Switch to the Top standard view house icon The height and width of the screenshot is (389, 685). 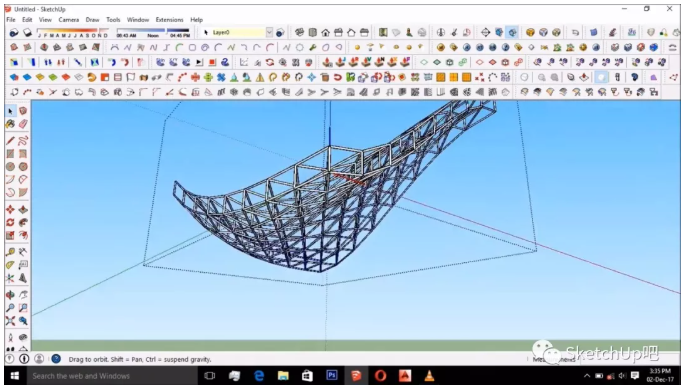[312, 32]
